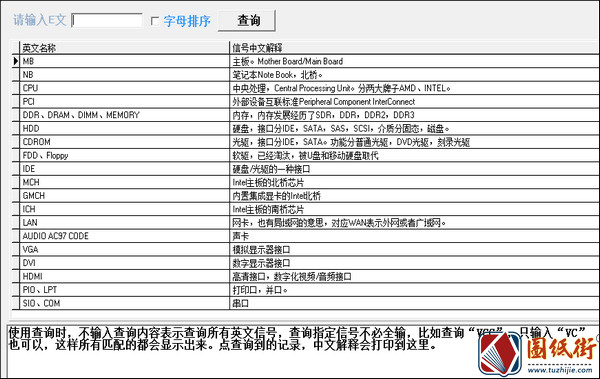This screenshot has width=600, height=379.
Task: Click inside the 使用查询时 description text box
Action: coord(302,351)
